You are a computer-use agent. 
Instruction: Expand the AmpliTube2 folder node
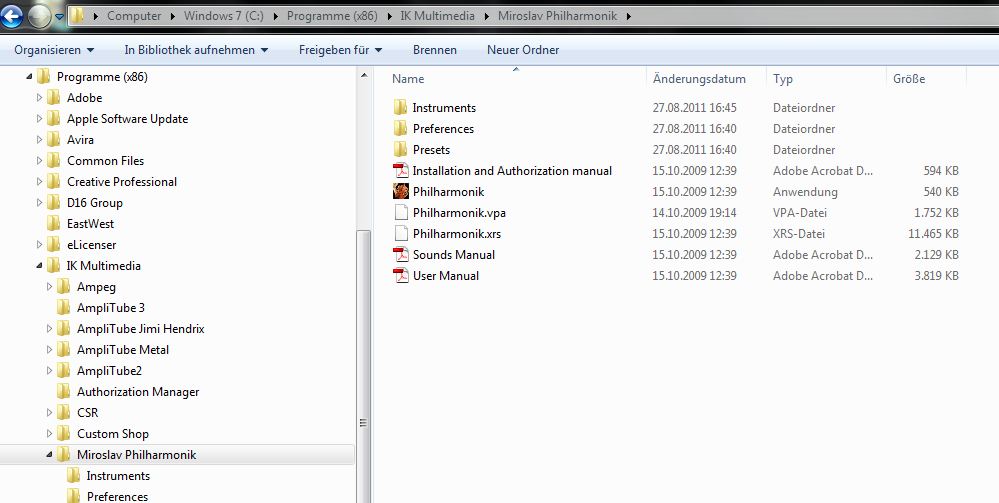(x=49, y=371)
